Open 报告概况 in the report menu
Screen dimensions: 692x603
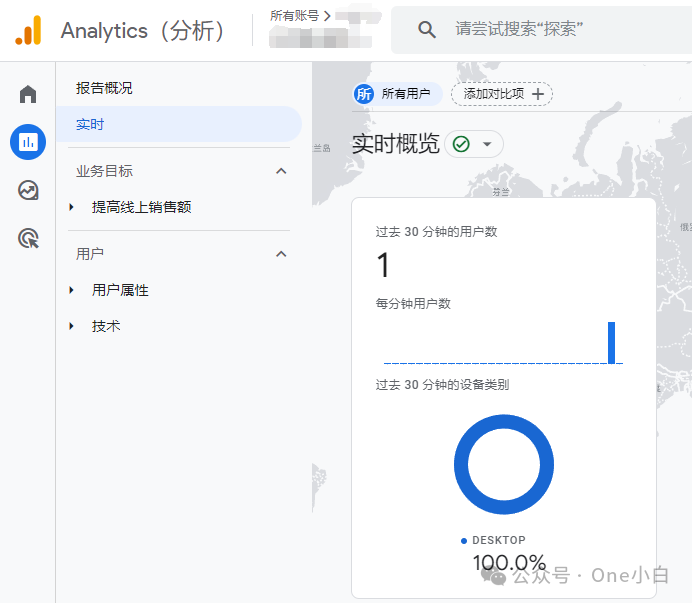click(104, 88)
